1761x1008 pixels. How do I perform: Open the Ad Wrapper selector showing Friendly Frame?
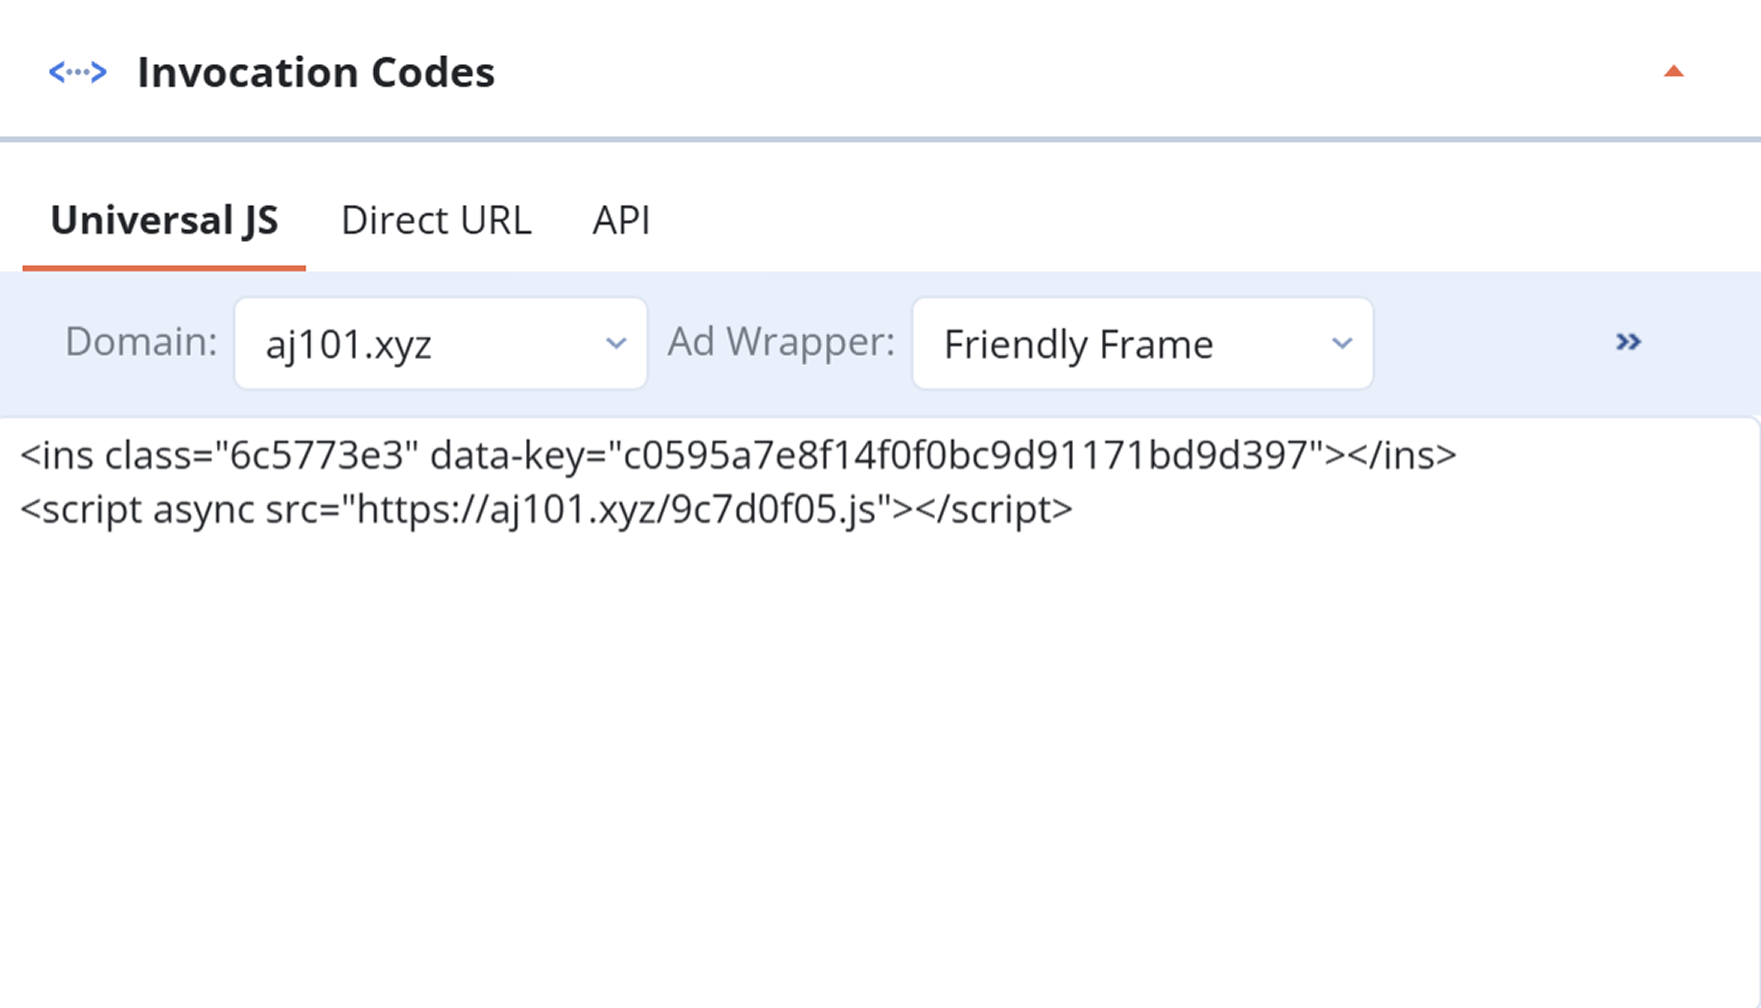point(1142,343)
